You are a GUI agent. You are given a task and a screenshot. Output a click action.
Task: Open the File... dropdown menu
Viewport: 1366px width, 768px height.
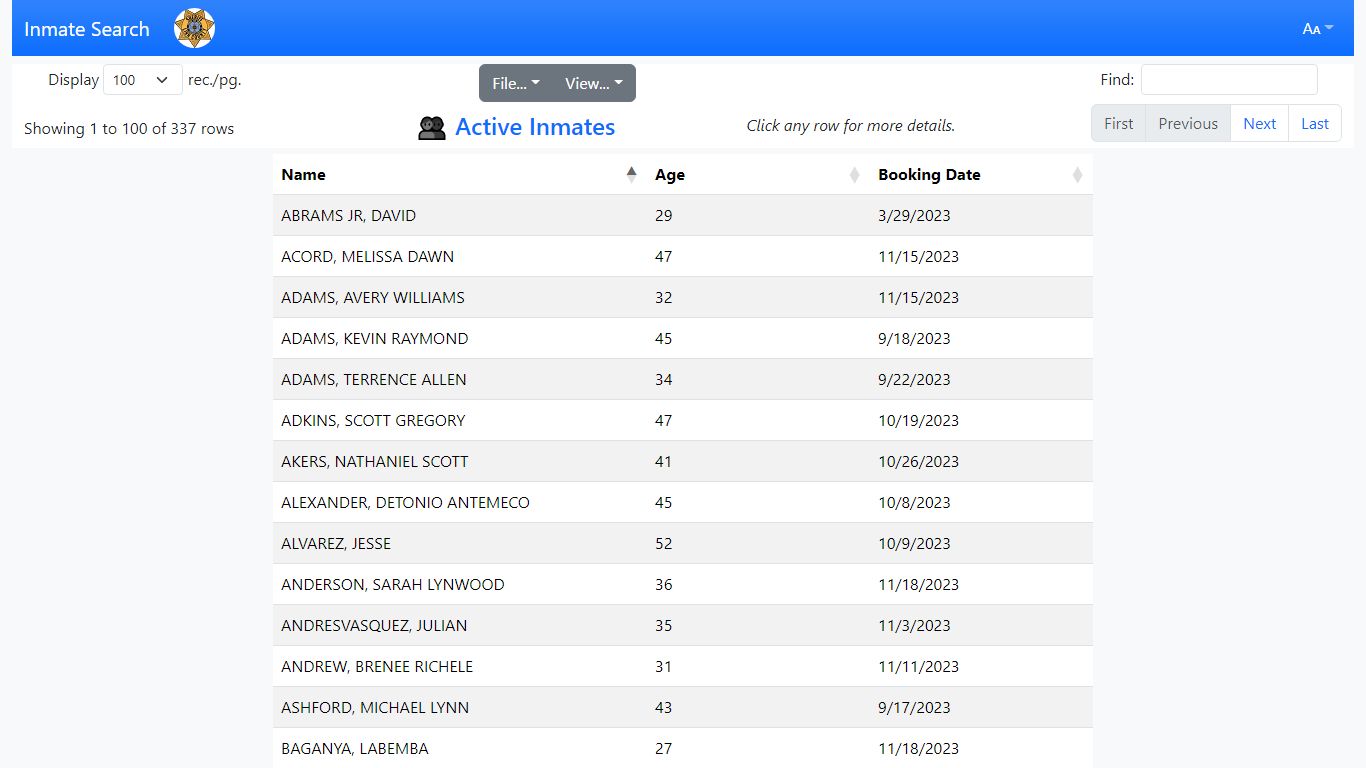pyautogui.click(x=516, y=83)
